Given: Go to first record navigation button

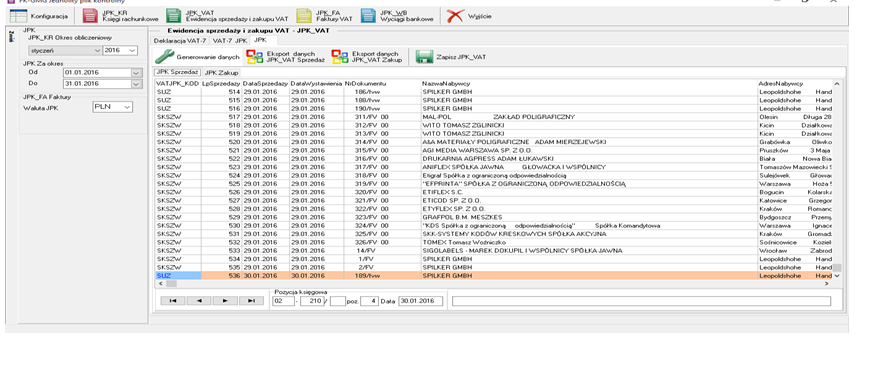Looking at the screenshot, I should tap(173, 301).
